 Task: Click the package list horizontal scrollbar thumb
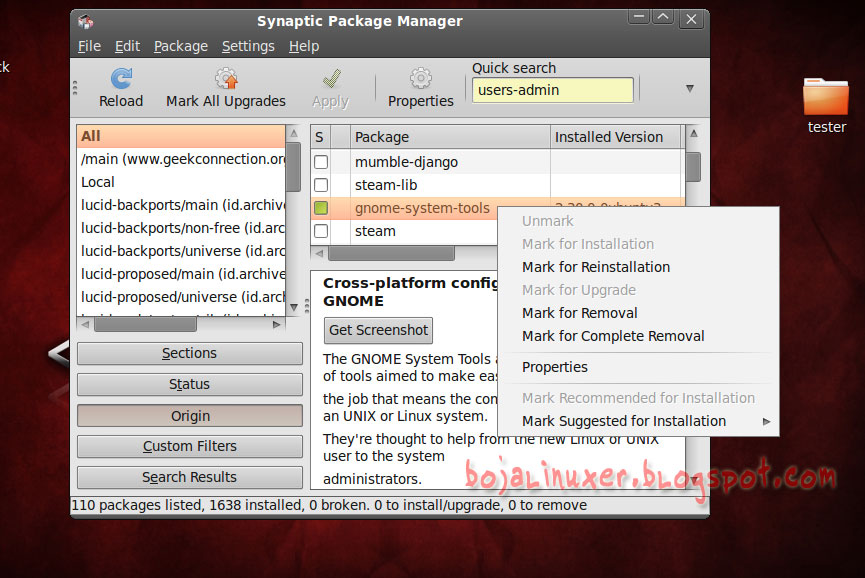coord(392,254)
